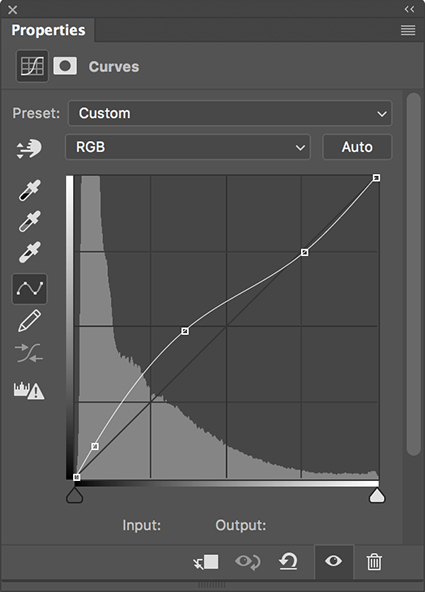
Task: Delete this adjustment layer via trash icon
Action: (x=374, y=561)
